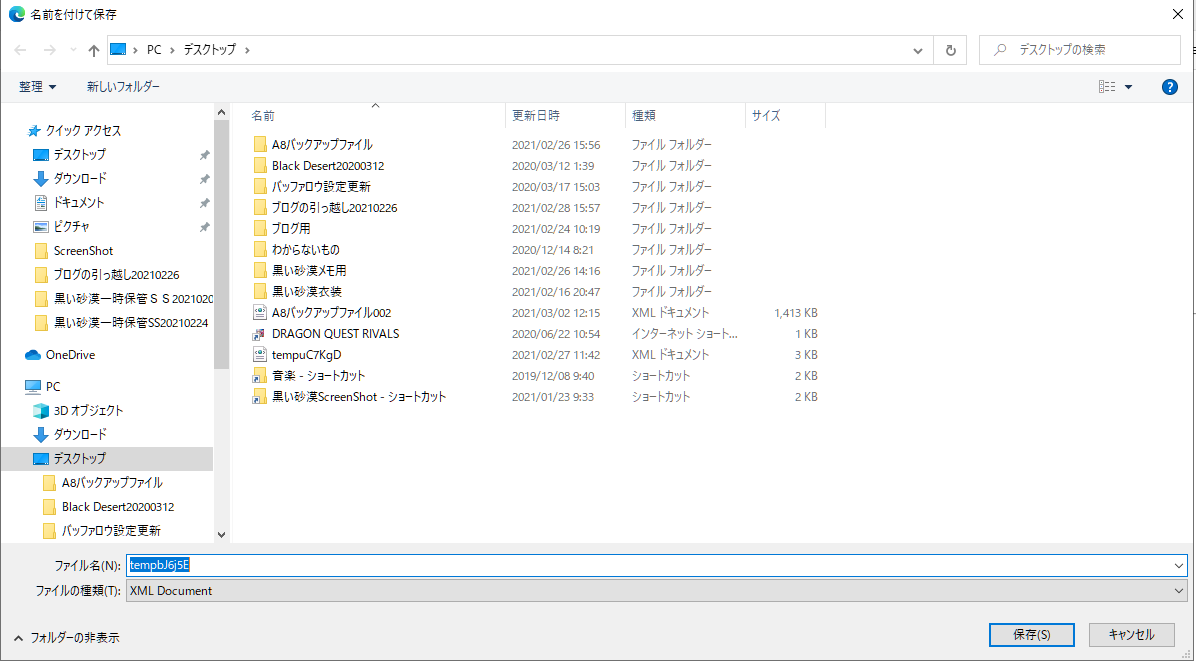Select ダウンロード in Quick Access
This screenshot has width=1196, height=663.
[x=80, y=179]
